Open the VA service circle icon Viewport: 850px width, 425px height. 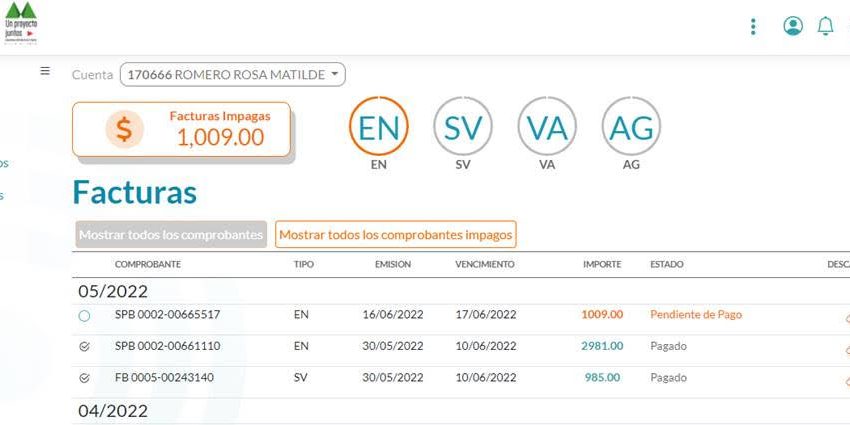[546, 128]
